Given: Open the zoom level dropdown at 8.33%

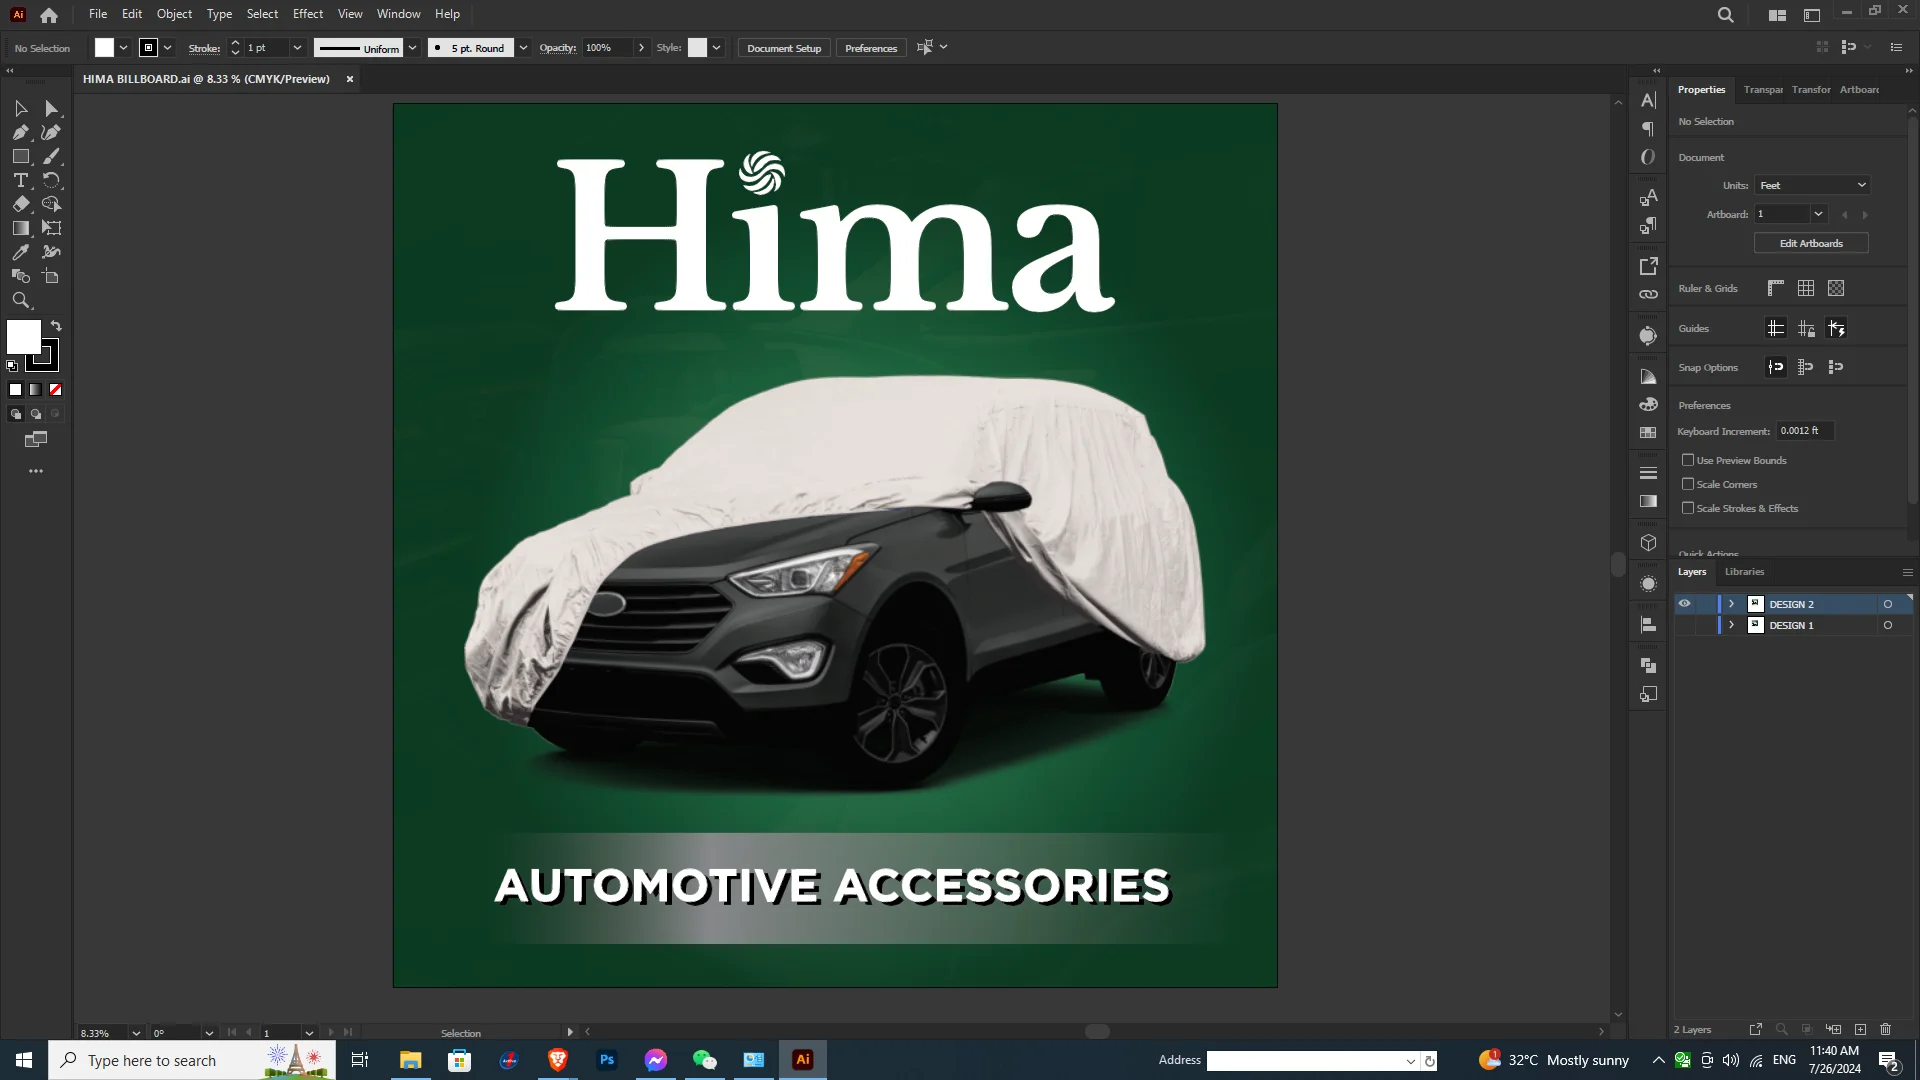Looking at the screenshot, I should 136,1033.
